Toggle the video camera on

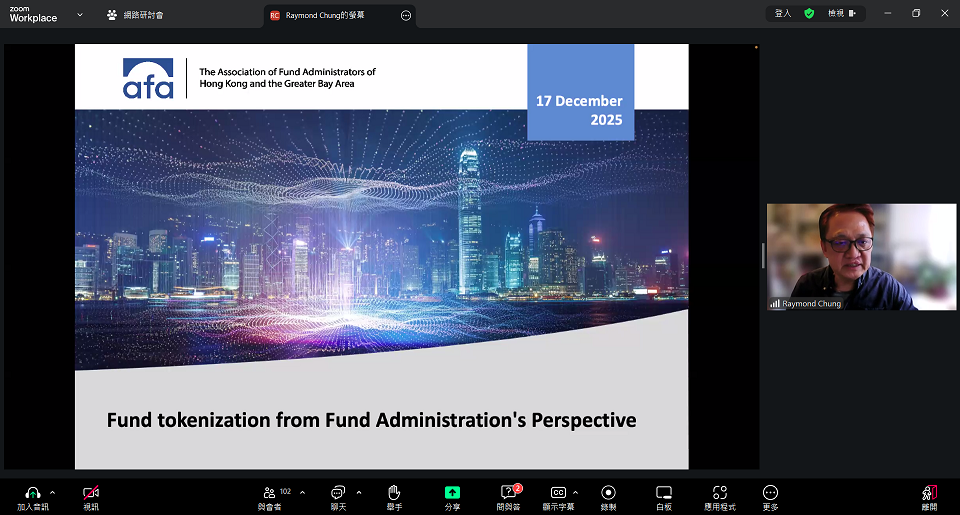[91, 493]
